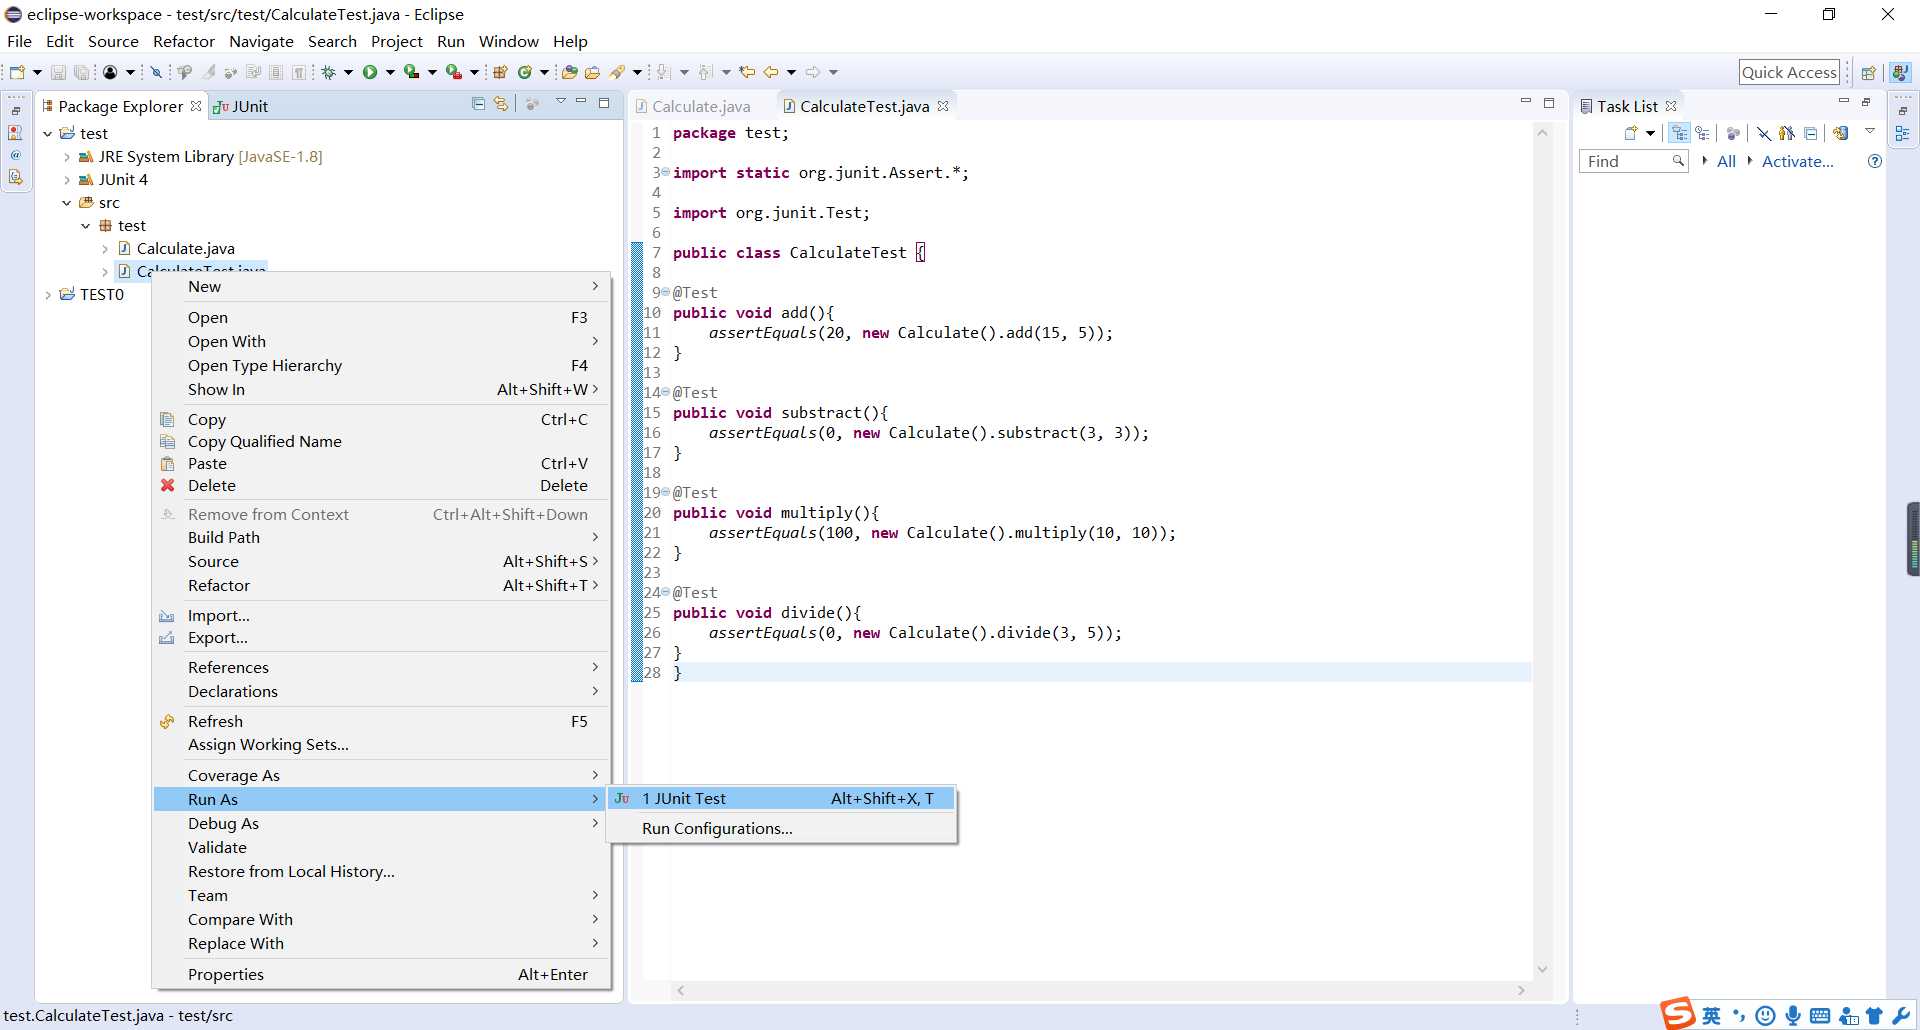Image resolution: width=1920 pixels, height=1030 pixels.
Task: Click the Skip All Breakpoints toolbar icon
Action: (156, 72)
